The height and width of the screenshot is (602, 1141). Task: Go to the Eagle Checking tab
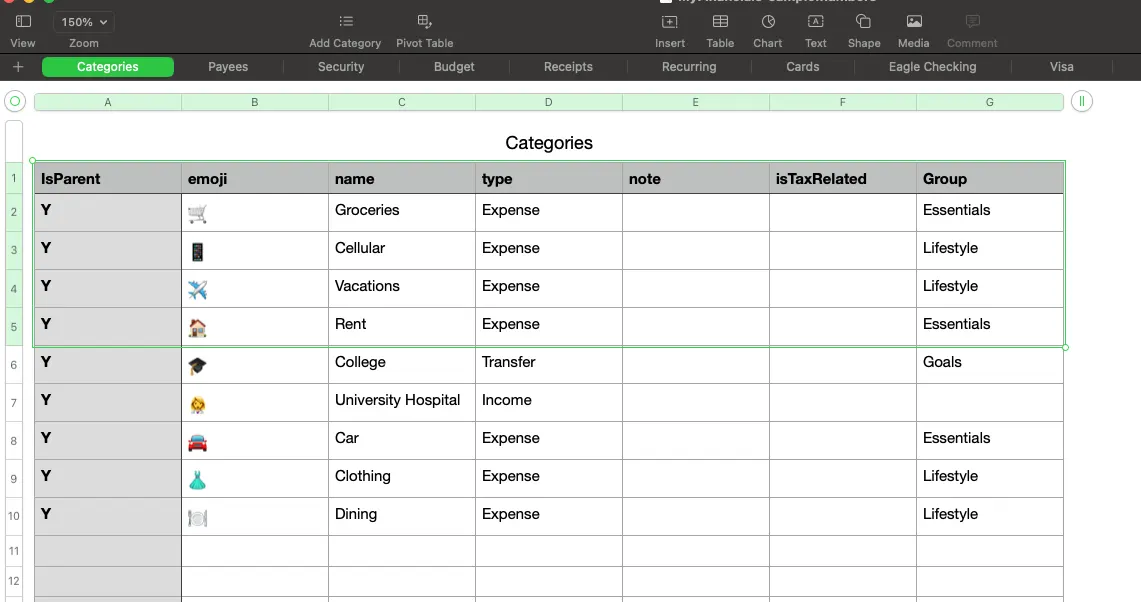pos(932,67)
